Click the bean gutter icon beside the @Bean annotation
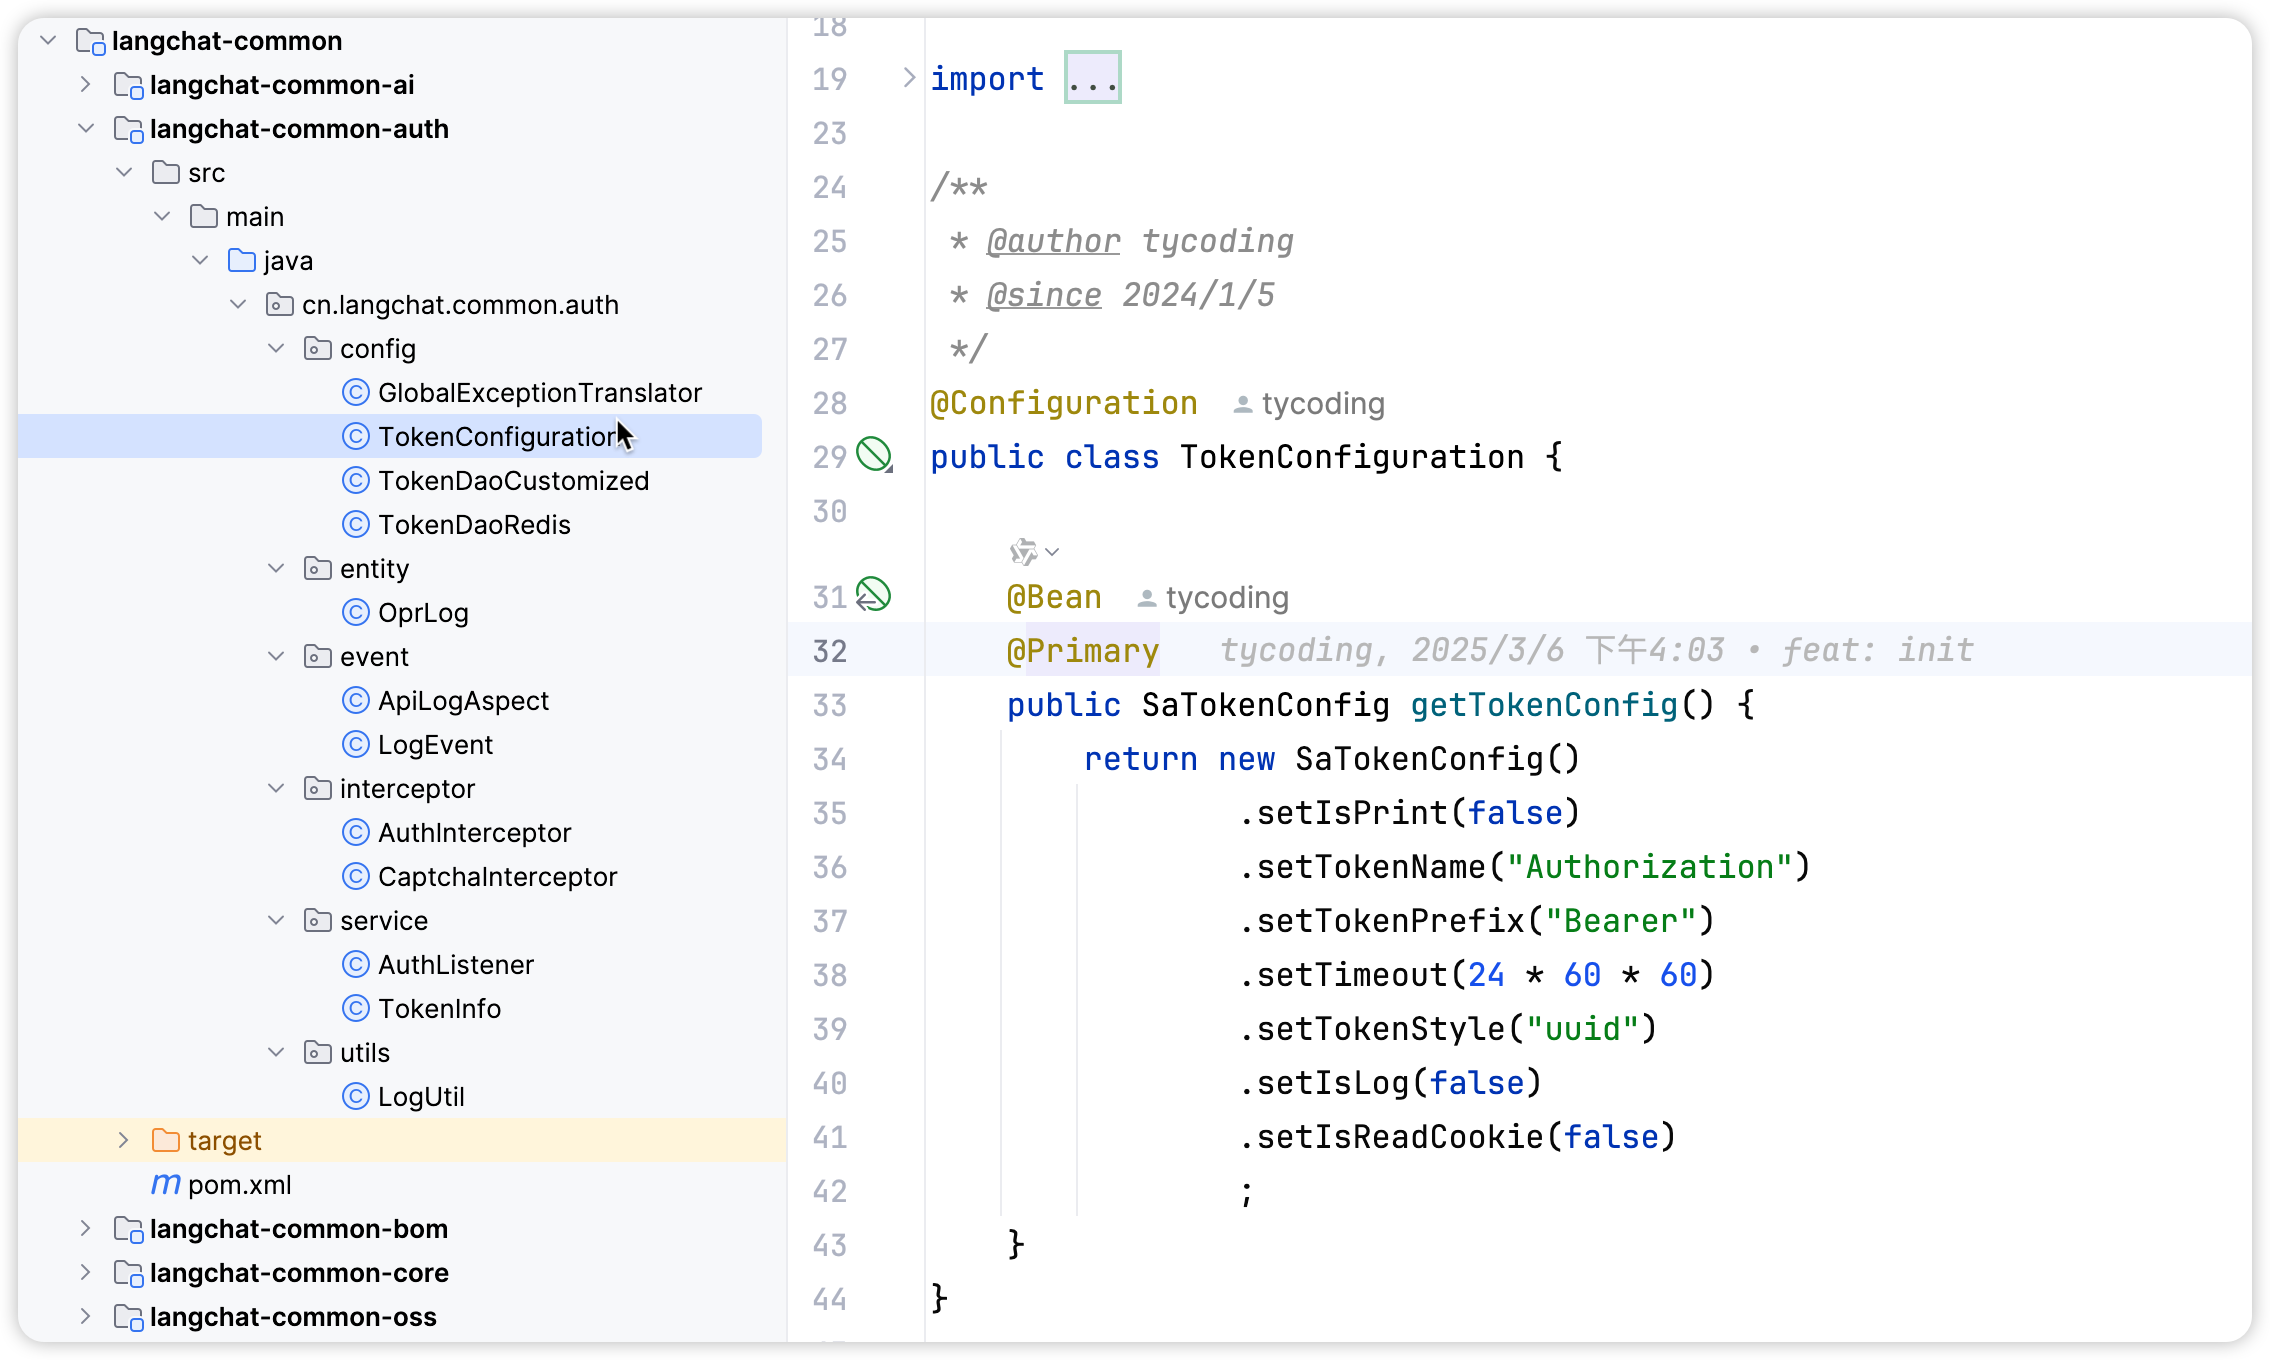This screenshot has width=2270, height=1360. [873, 595]
